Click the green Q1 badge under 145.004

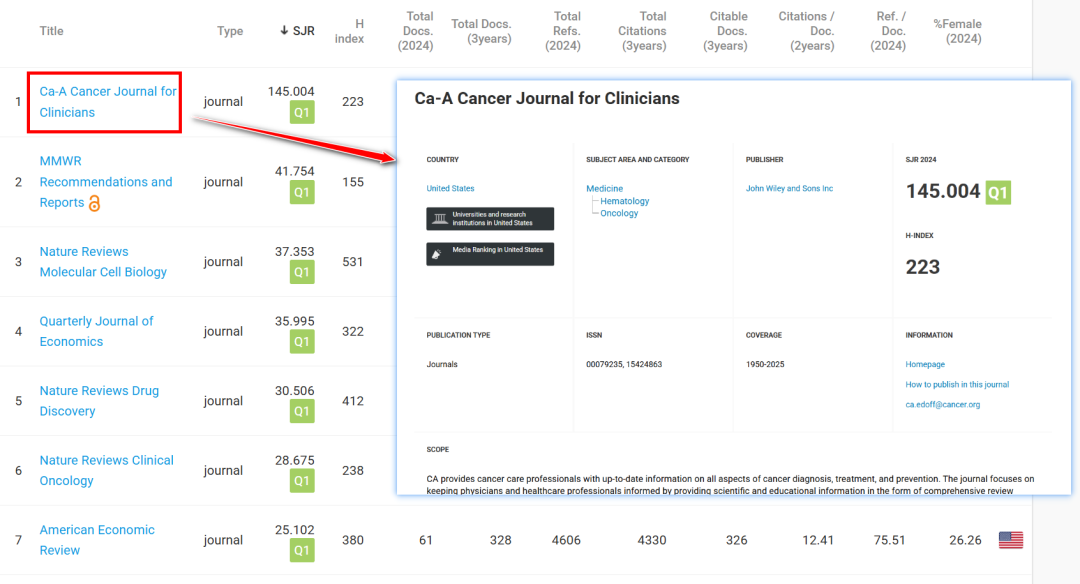(302, 112)
